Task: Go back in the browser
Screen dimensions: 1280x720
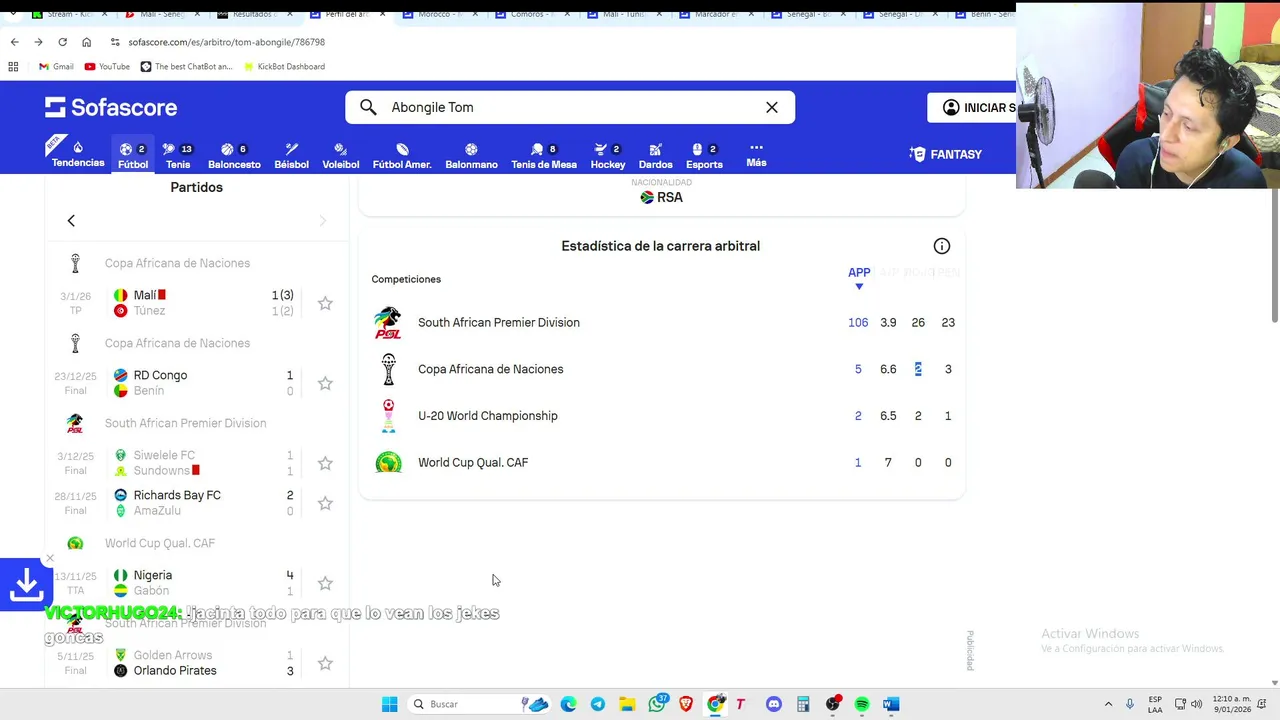Action: pyautogui.click(x=14, y=42)
